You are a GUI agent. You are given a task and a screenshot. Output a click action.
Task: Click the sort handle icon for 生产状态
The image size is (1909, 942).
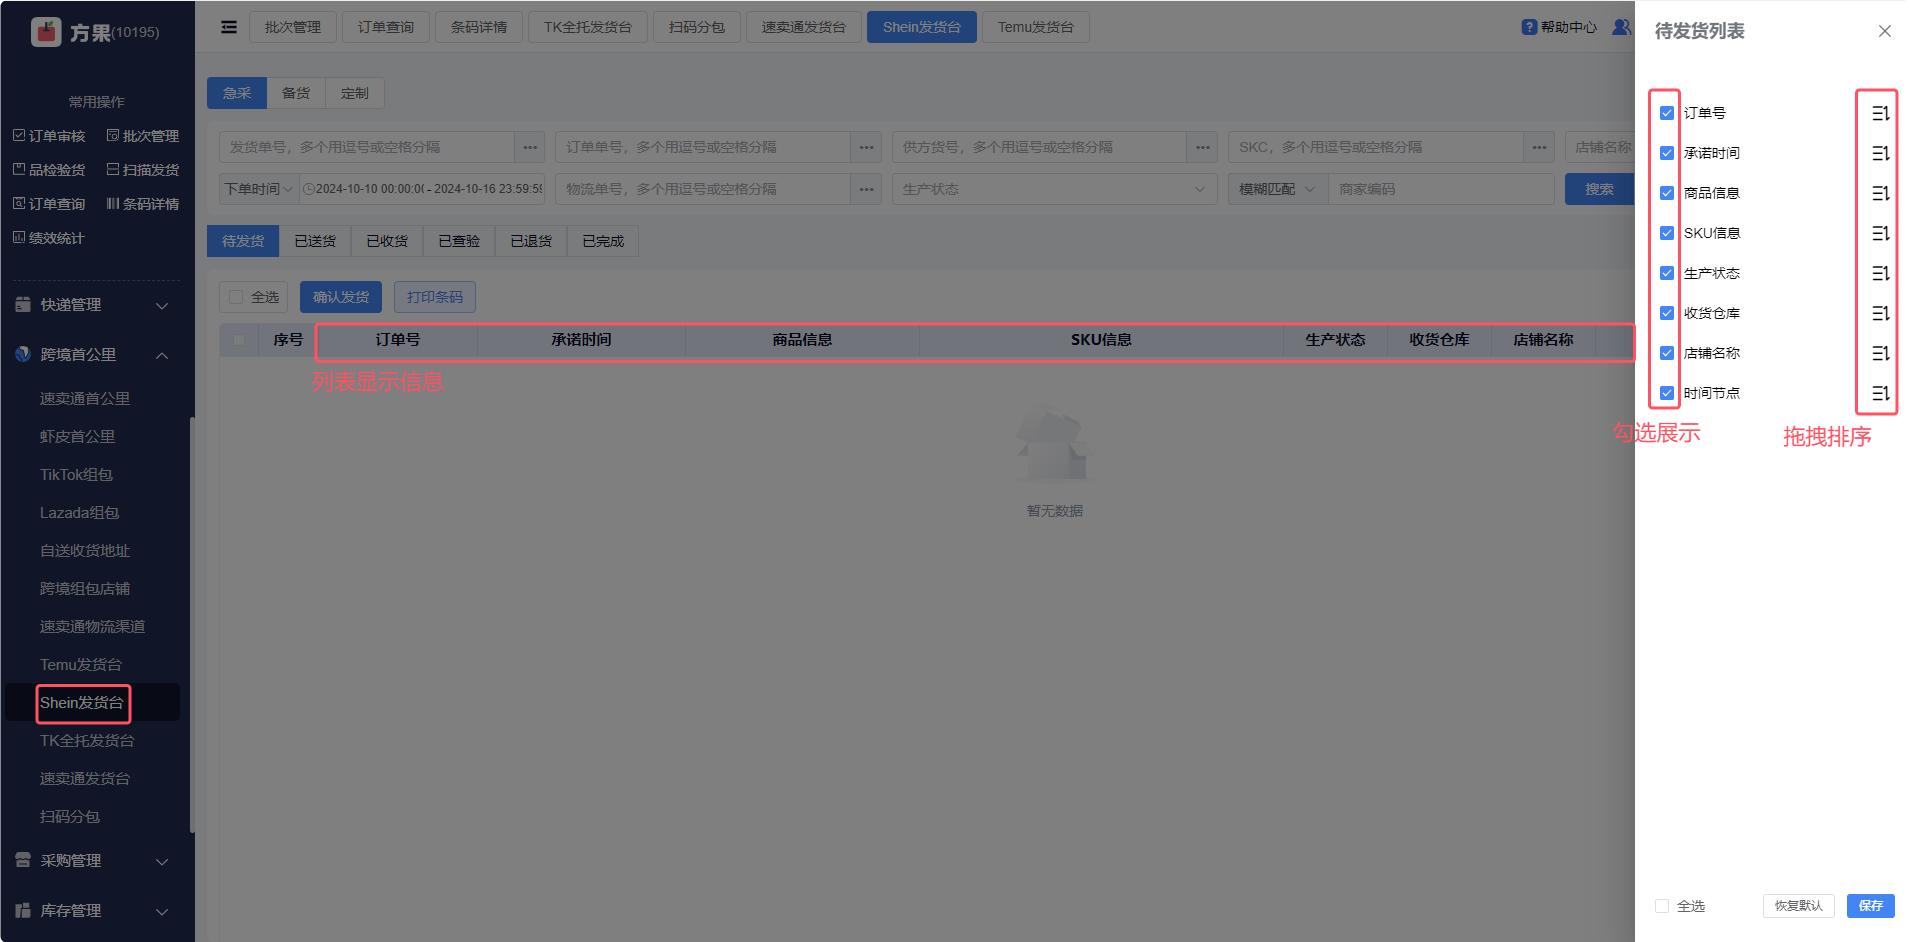[1880, 273]
